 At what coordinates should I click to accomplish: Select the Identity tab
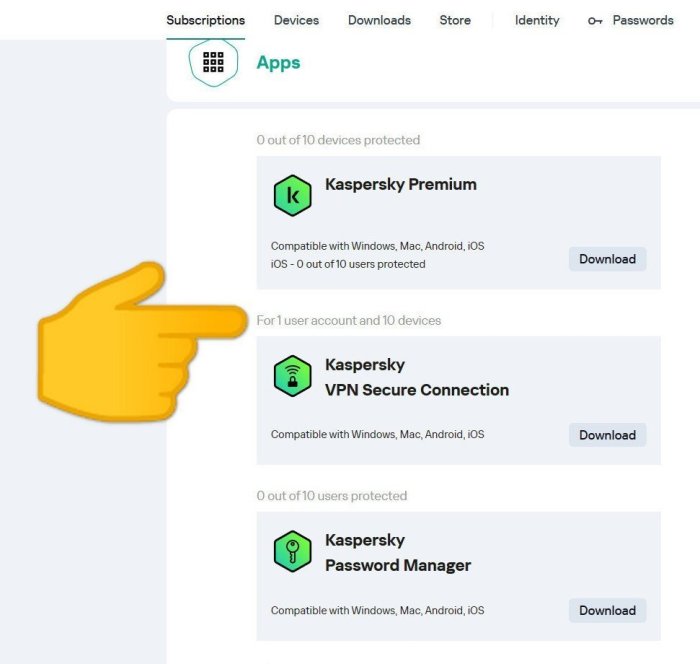click(537, 20)
